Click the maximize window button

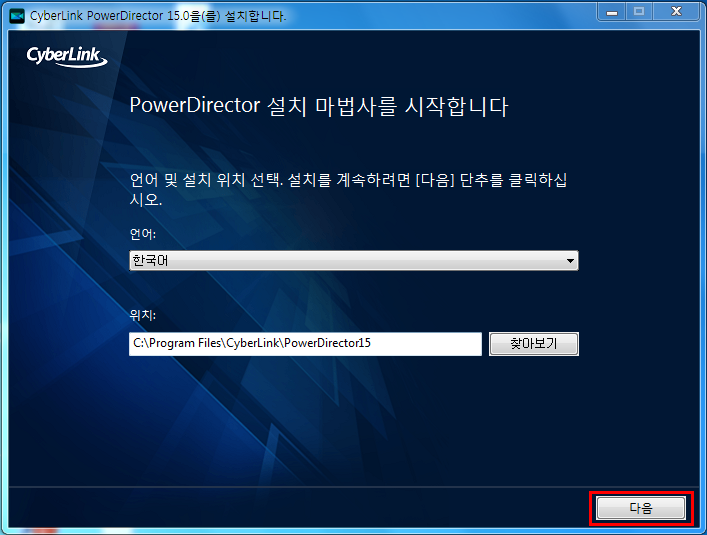click(639, 12)
